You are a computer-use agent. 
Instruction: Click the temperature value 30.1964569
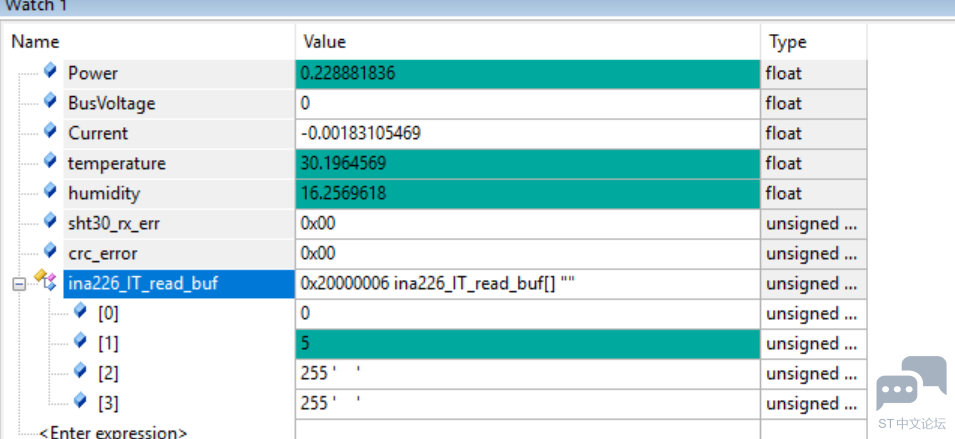point(343,163)
